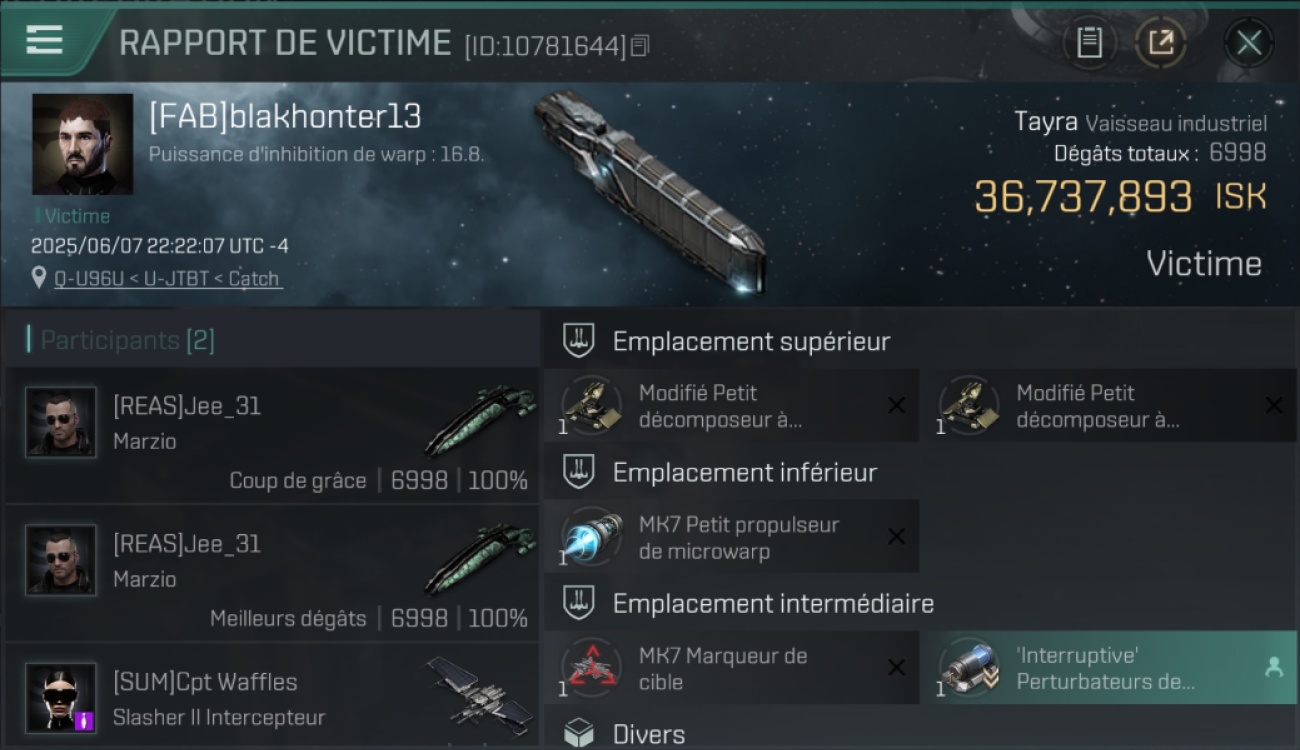Image resolution: width=1300 pixels, height=750 pixels.
Task: Select second Modifié Petit décomposeur module
Action: pos(1108,406)
